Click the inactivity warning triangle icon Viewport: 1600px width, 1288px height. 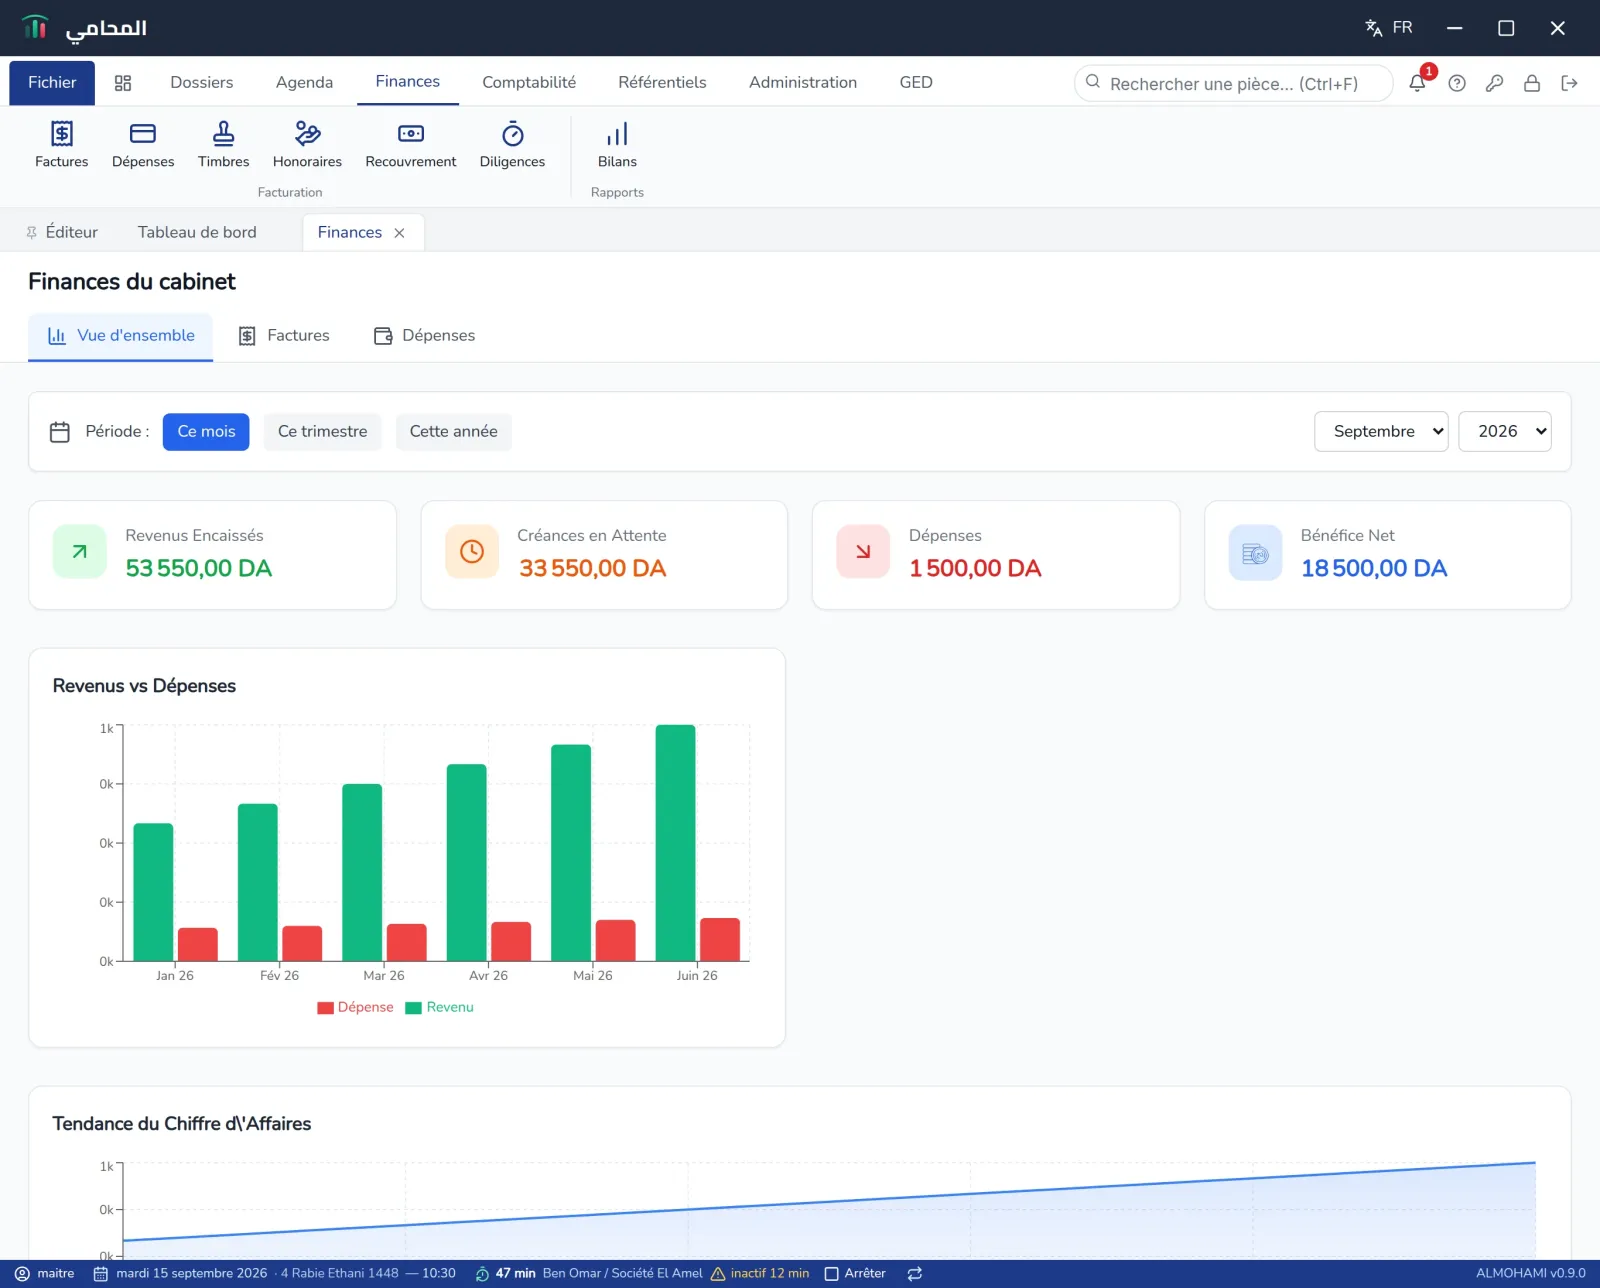coord(718,1274)
